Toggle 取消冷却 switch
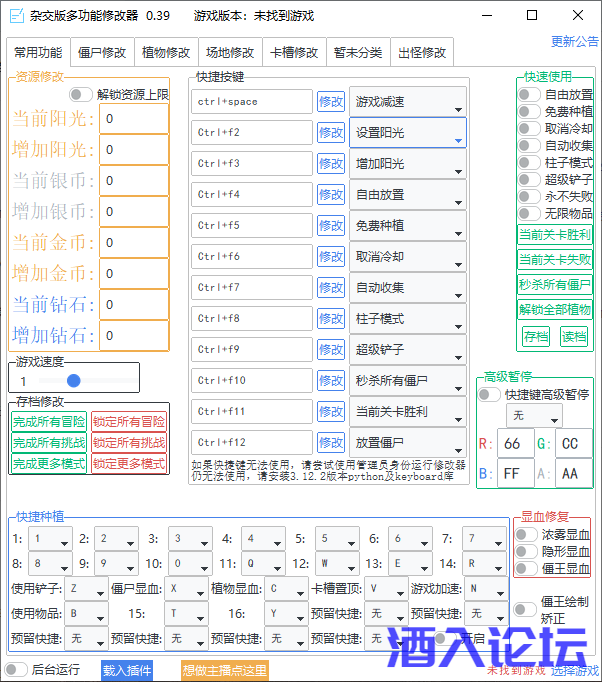Screen dimensions: 602x682 [529, 128]
